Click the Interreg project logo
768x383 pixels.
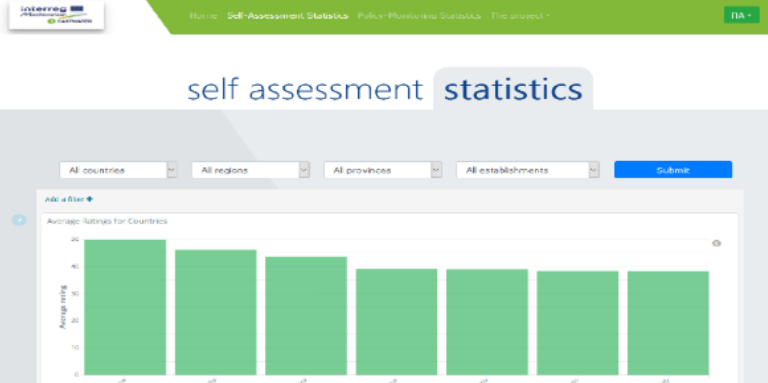(x=56, y=15)
